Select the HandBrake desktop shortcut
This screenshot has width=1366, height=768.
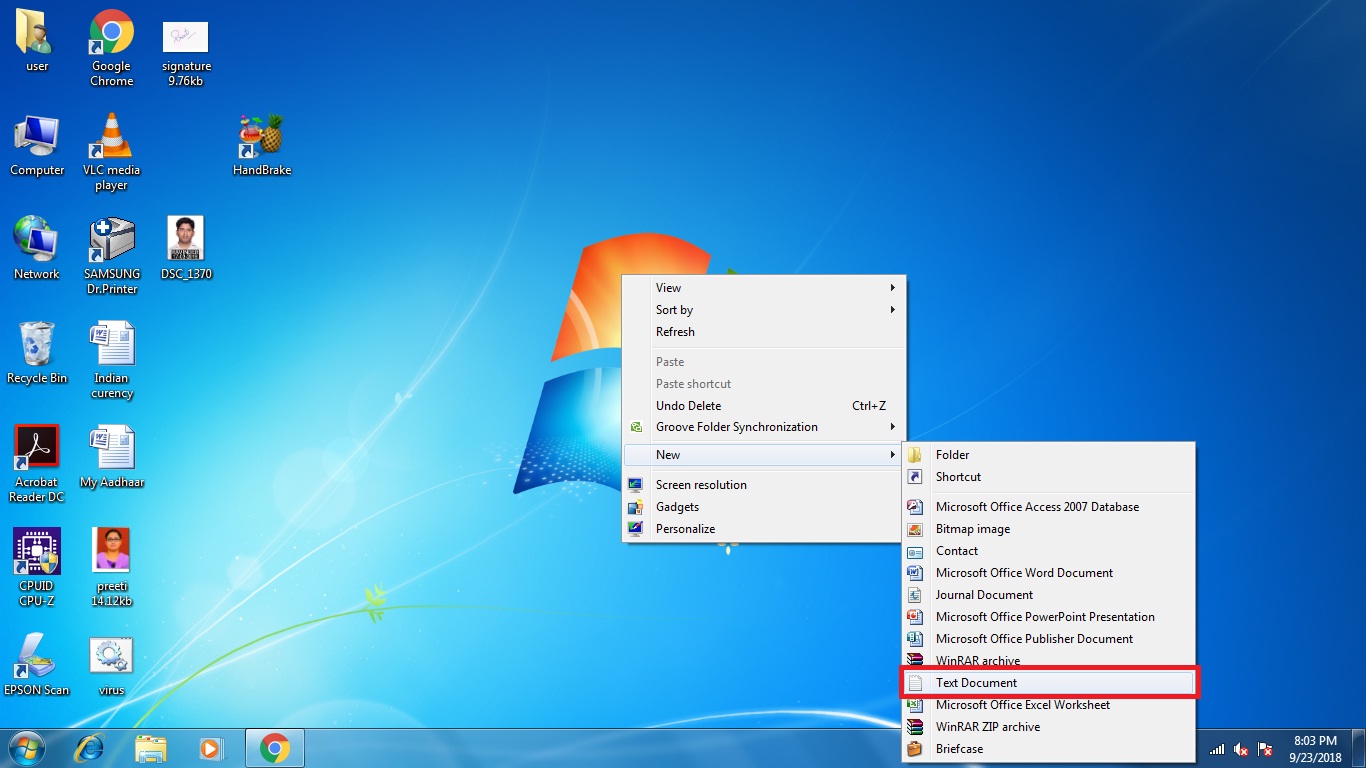(x=261, y=146)
